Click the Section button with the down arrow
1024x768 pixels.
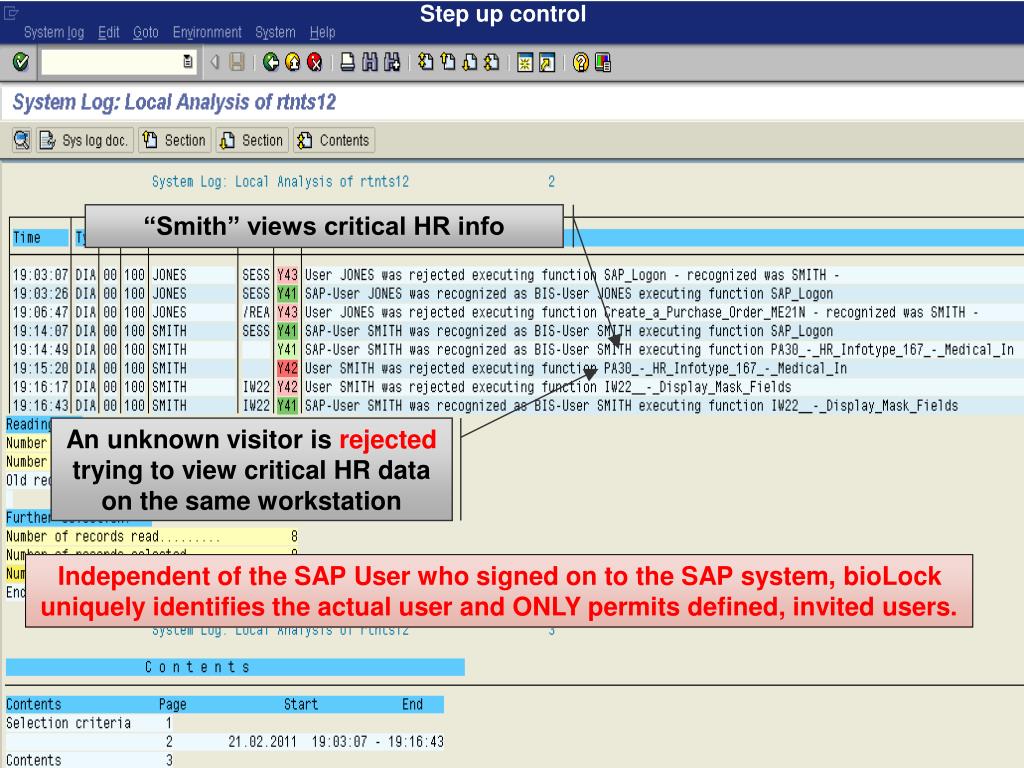click(251, 140)
